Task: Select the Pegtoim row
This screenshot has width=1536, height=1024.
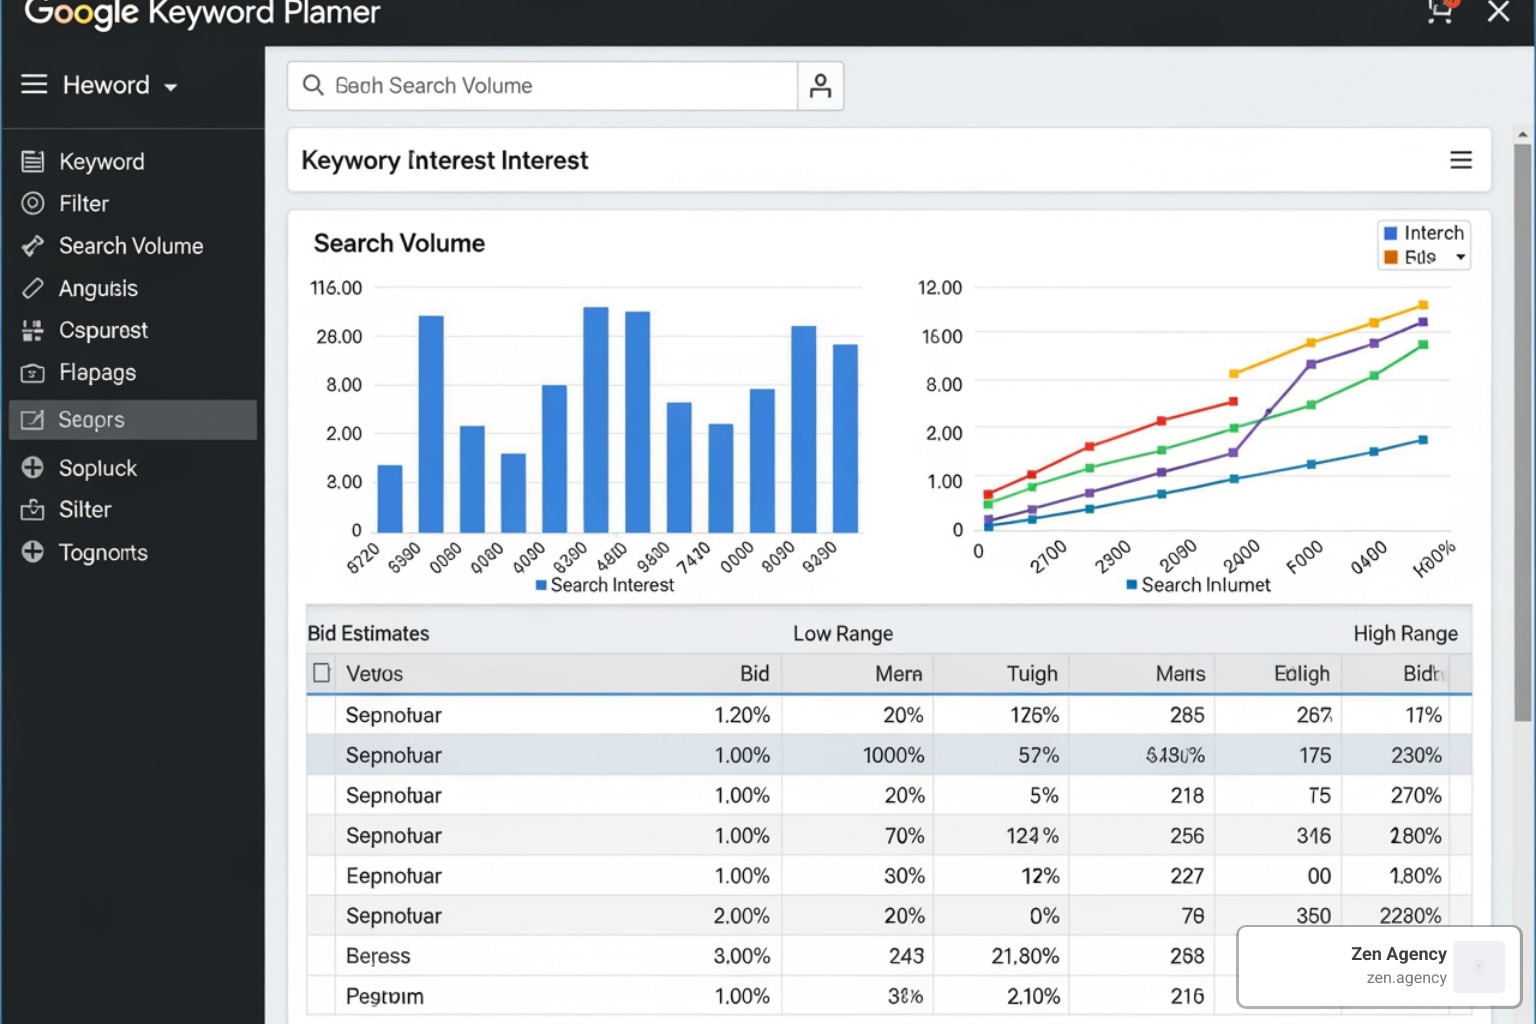Action: pos(889,996)
